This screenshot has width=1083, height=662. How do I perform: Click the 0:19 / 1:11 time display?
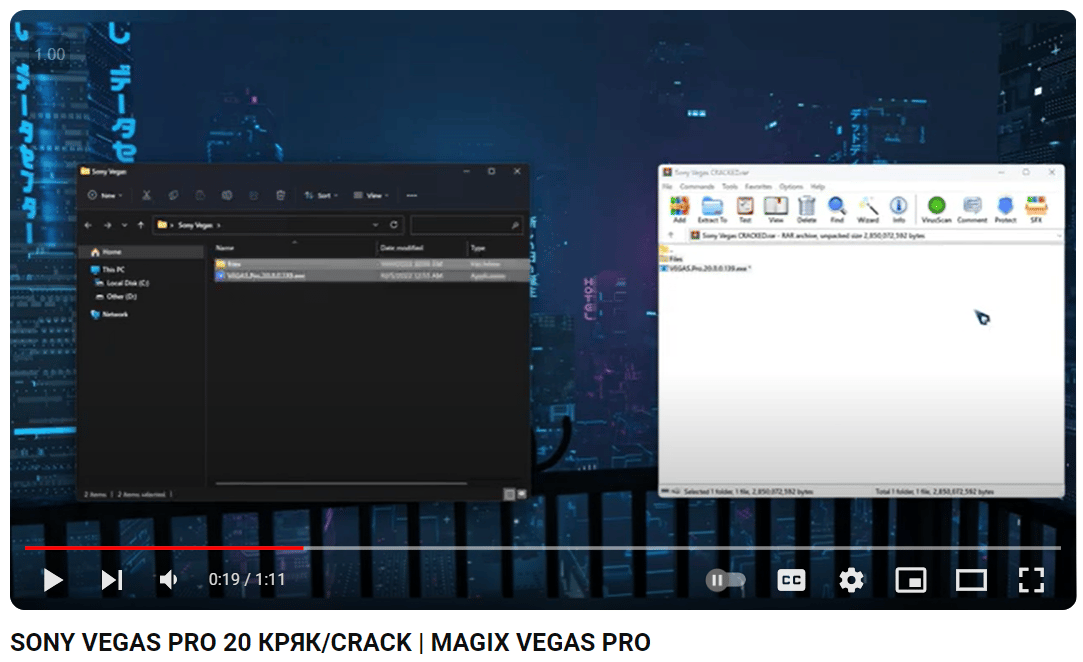(247, 579)
